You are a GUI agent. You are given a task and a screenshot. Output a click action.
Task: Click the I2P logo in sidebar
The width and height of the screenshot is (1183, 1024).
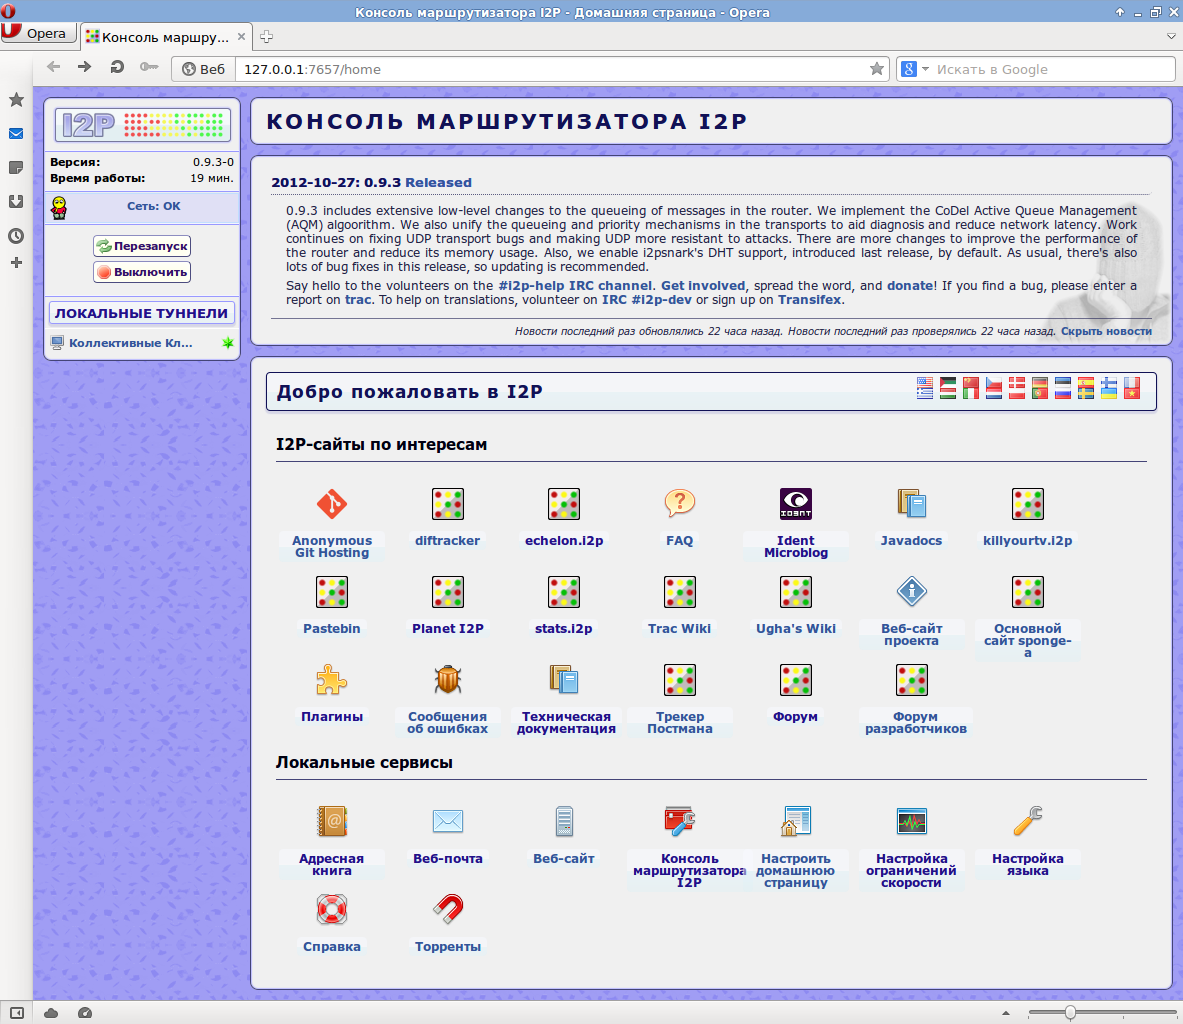142,125
